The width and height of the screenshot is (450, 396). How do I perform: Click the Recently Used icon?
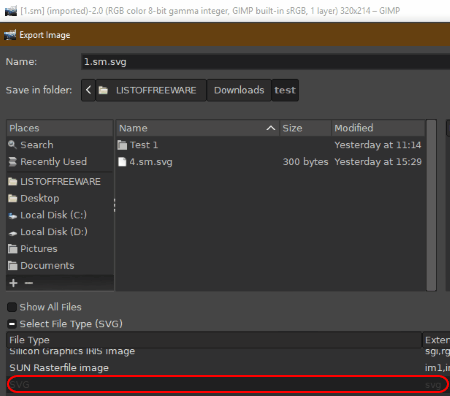(x=12, y=162)
